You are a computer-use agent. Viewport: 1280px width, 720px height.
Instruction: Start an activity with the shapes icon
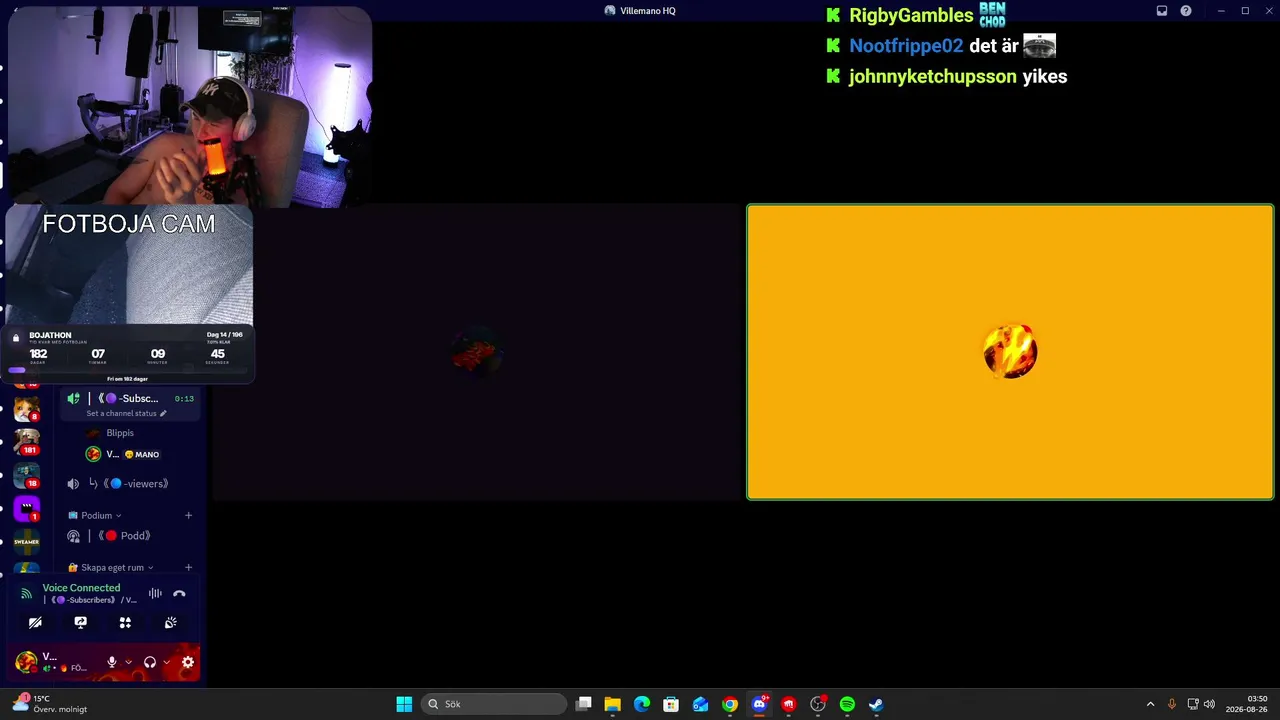(125, 622)
